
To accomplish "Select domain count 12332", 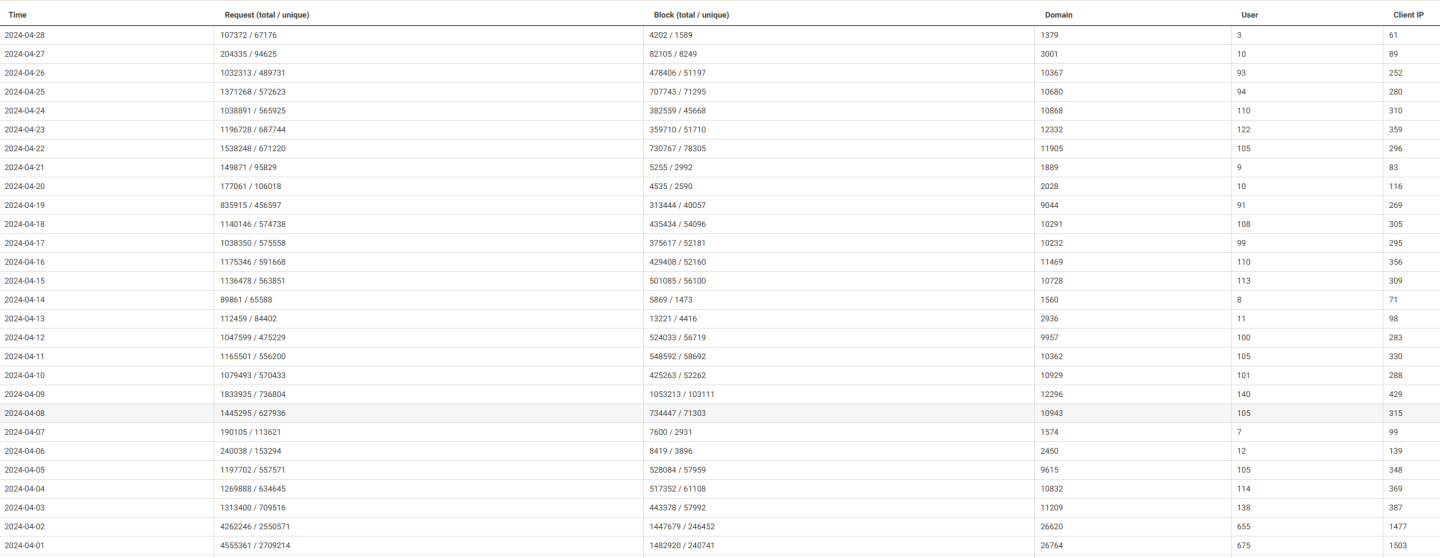I will (x=1052, y=129).
